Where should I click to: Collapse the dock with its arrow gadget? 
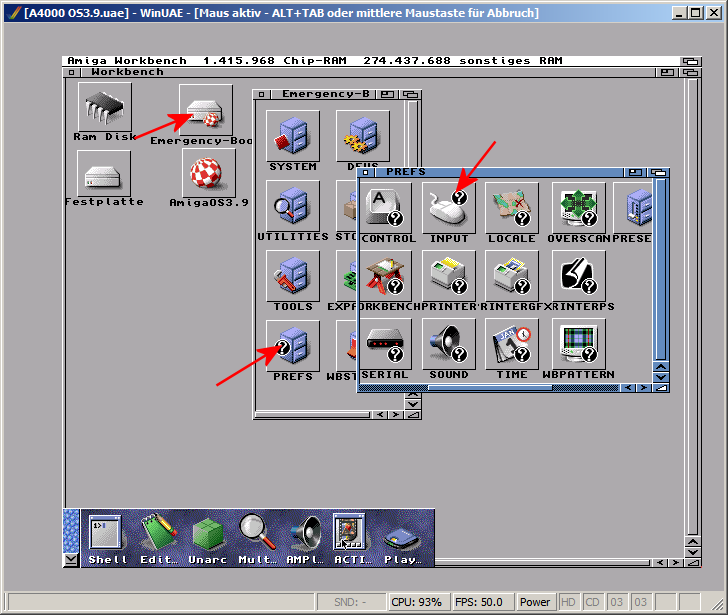(x=71, y=560)
